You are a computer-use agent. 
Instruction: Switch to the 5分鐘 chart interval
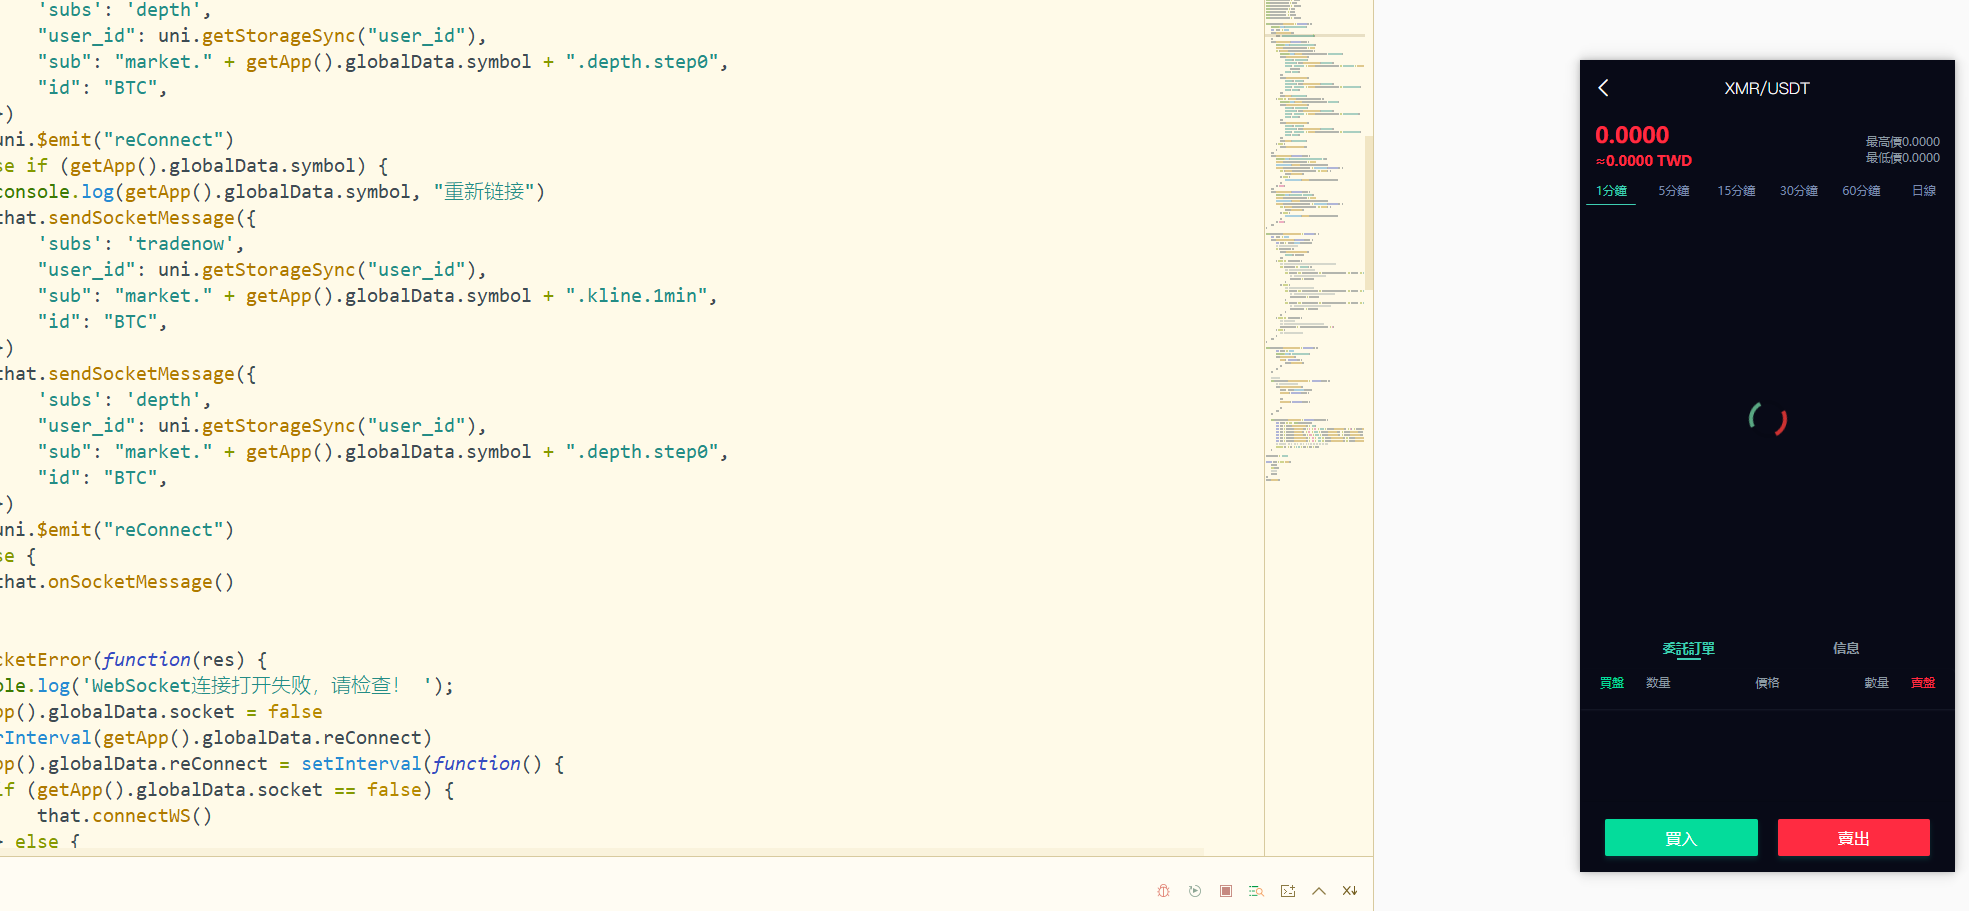point(1673,191)
